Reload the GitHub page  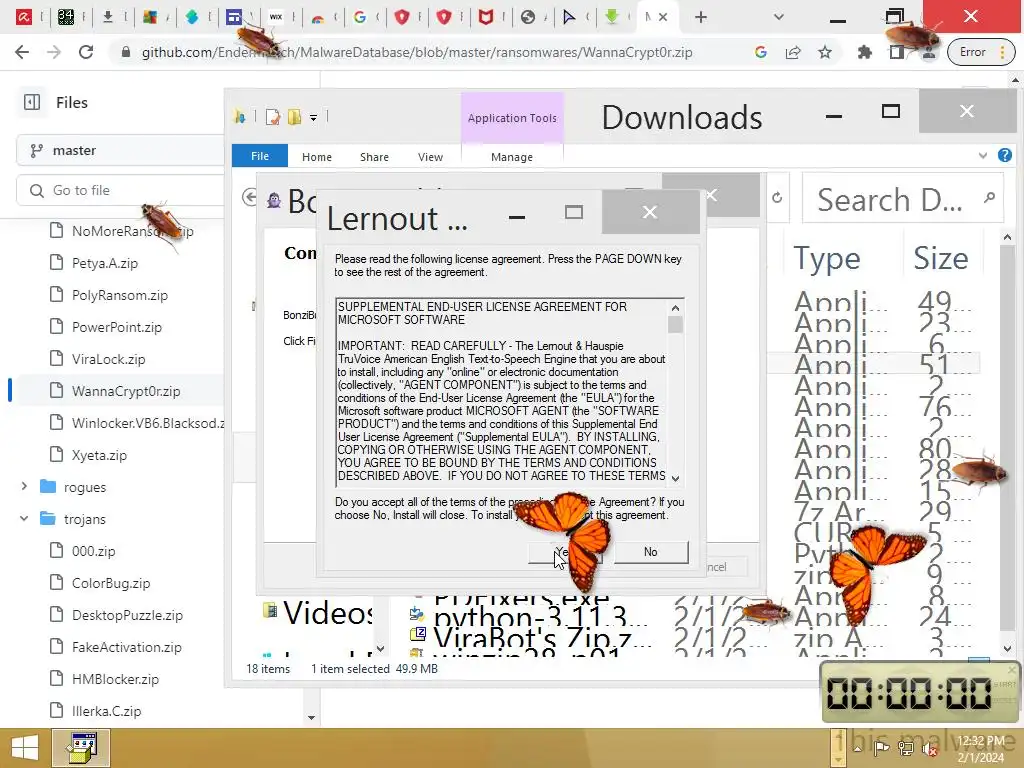[86, 52]
